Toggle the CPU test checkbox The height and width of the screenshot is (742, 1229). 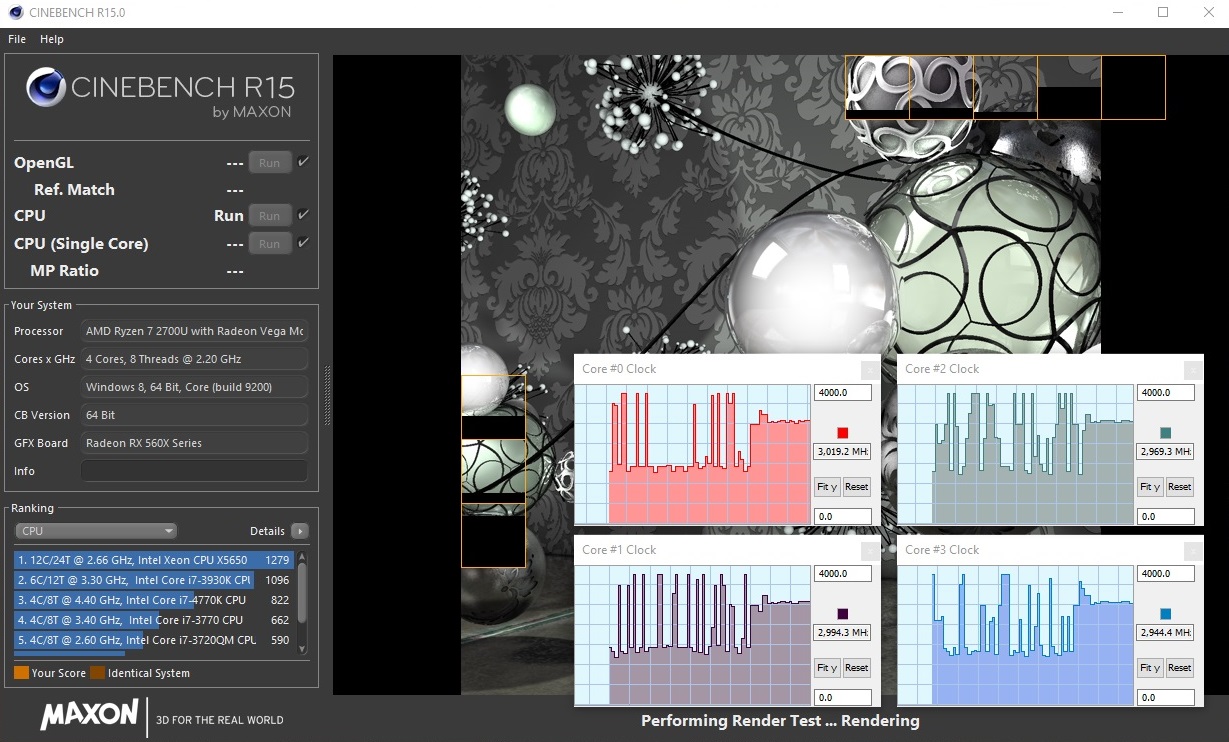pos(303,215)
